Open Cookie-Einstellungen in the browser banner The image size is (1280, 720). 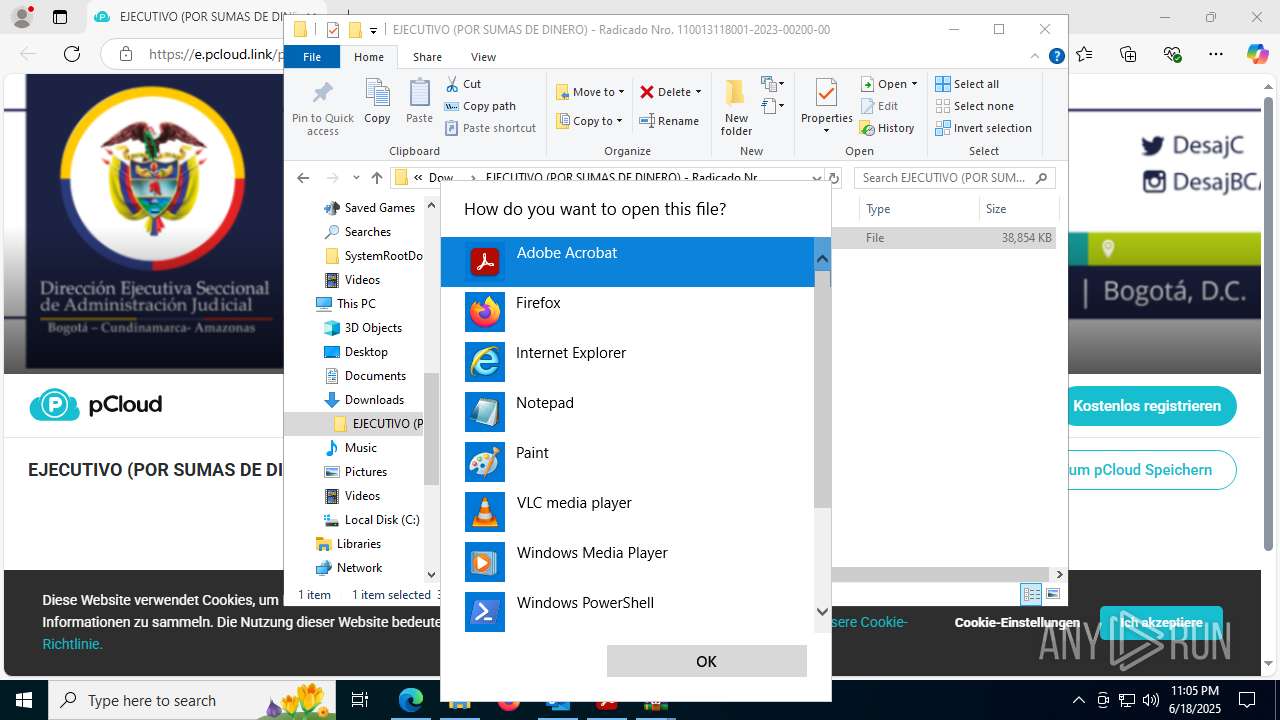click(x=1017, y=622)
